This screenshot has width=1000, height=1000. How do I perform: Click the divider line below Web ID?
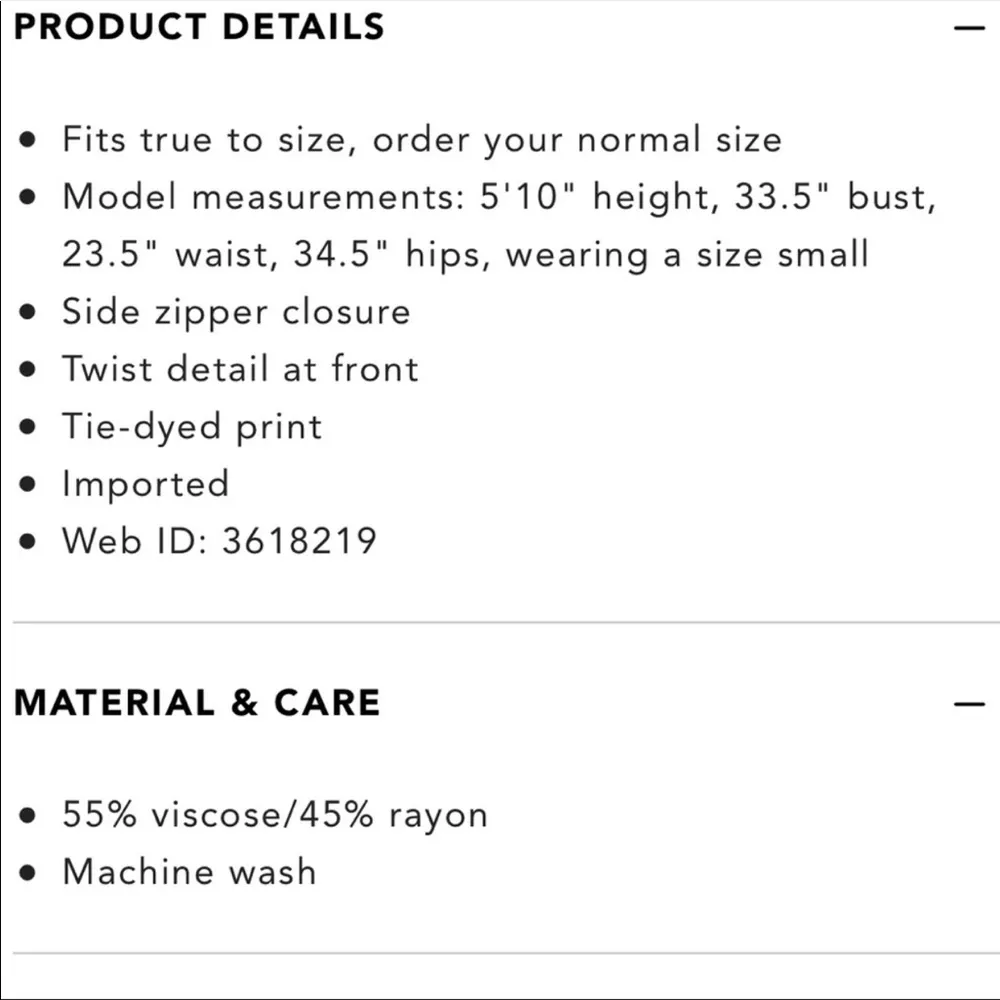click(500, 622)
